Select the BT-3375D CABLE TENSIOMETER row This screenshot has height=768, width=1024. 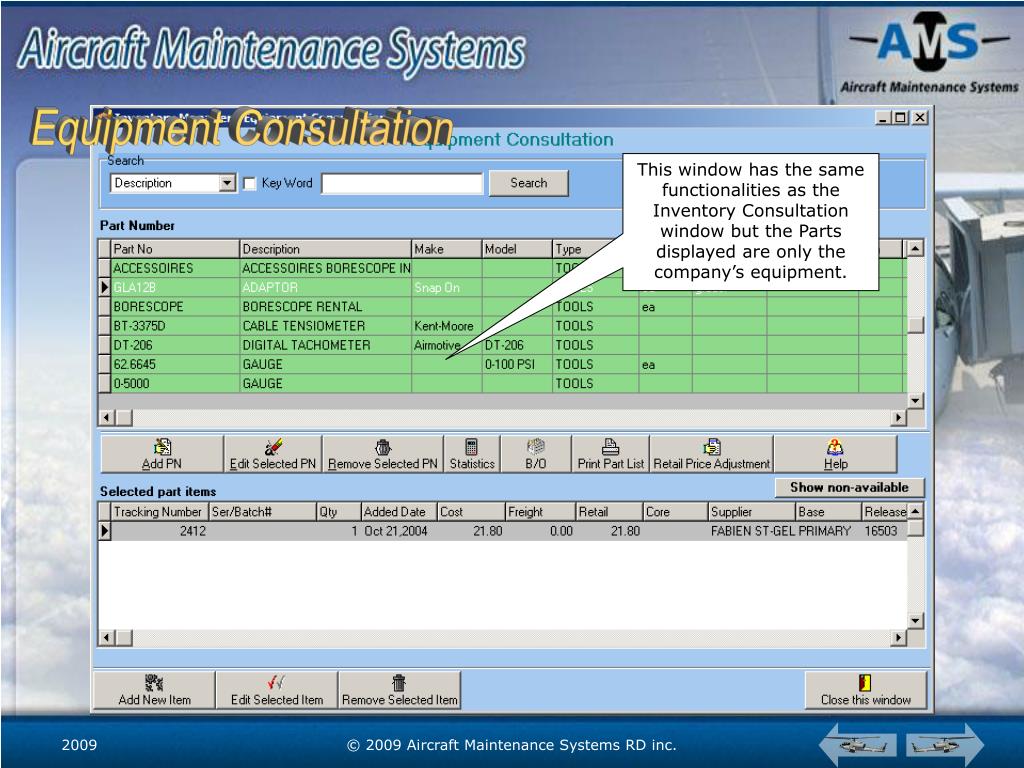click(x=502, y=326)
